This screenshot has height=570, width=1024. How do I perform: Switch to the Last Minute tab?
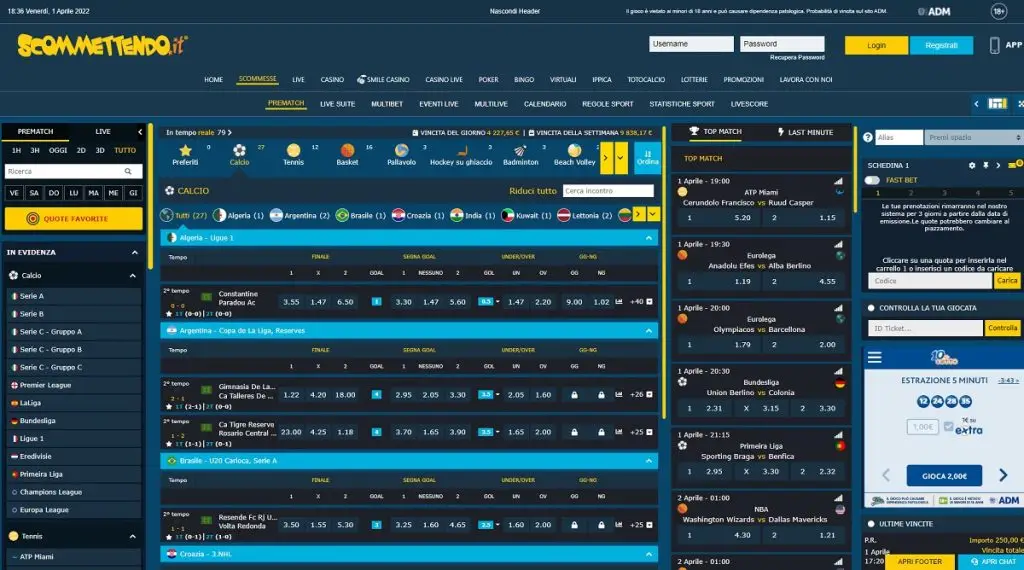tap(805, 132)
